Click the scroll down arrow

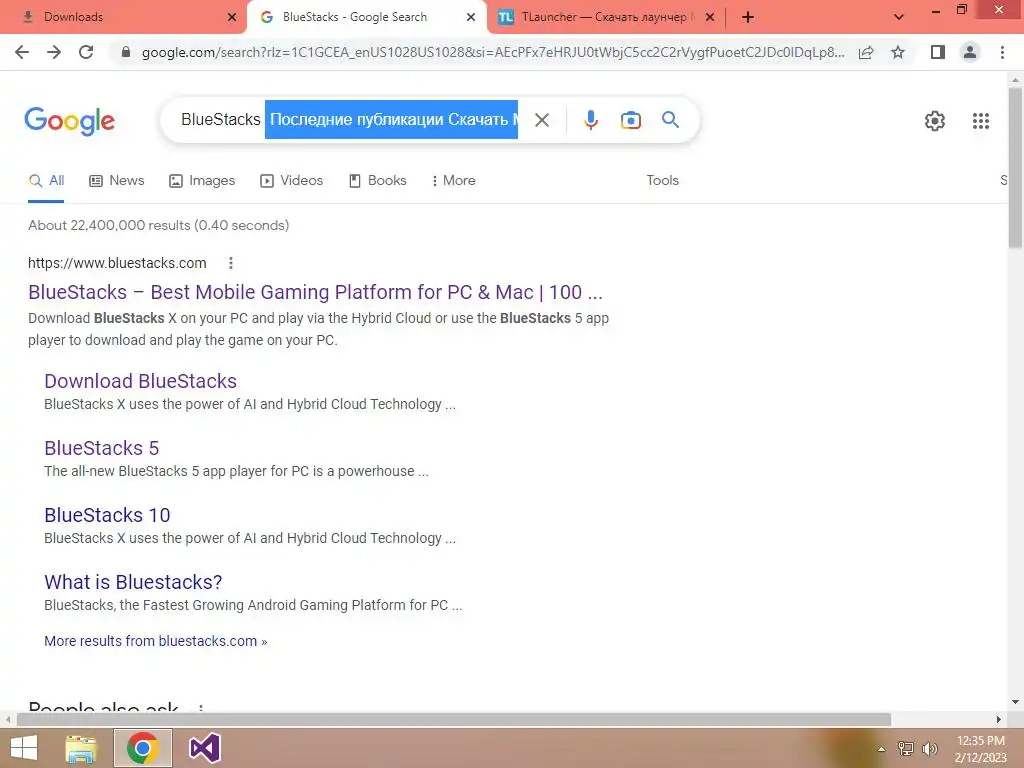(x=1016, y=702)
